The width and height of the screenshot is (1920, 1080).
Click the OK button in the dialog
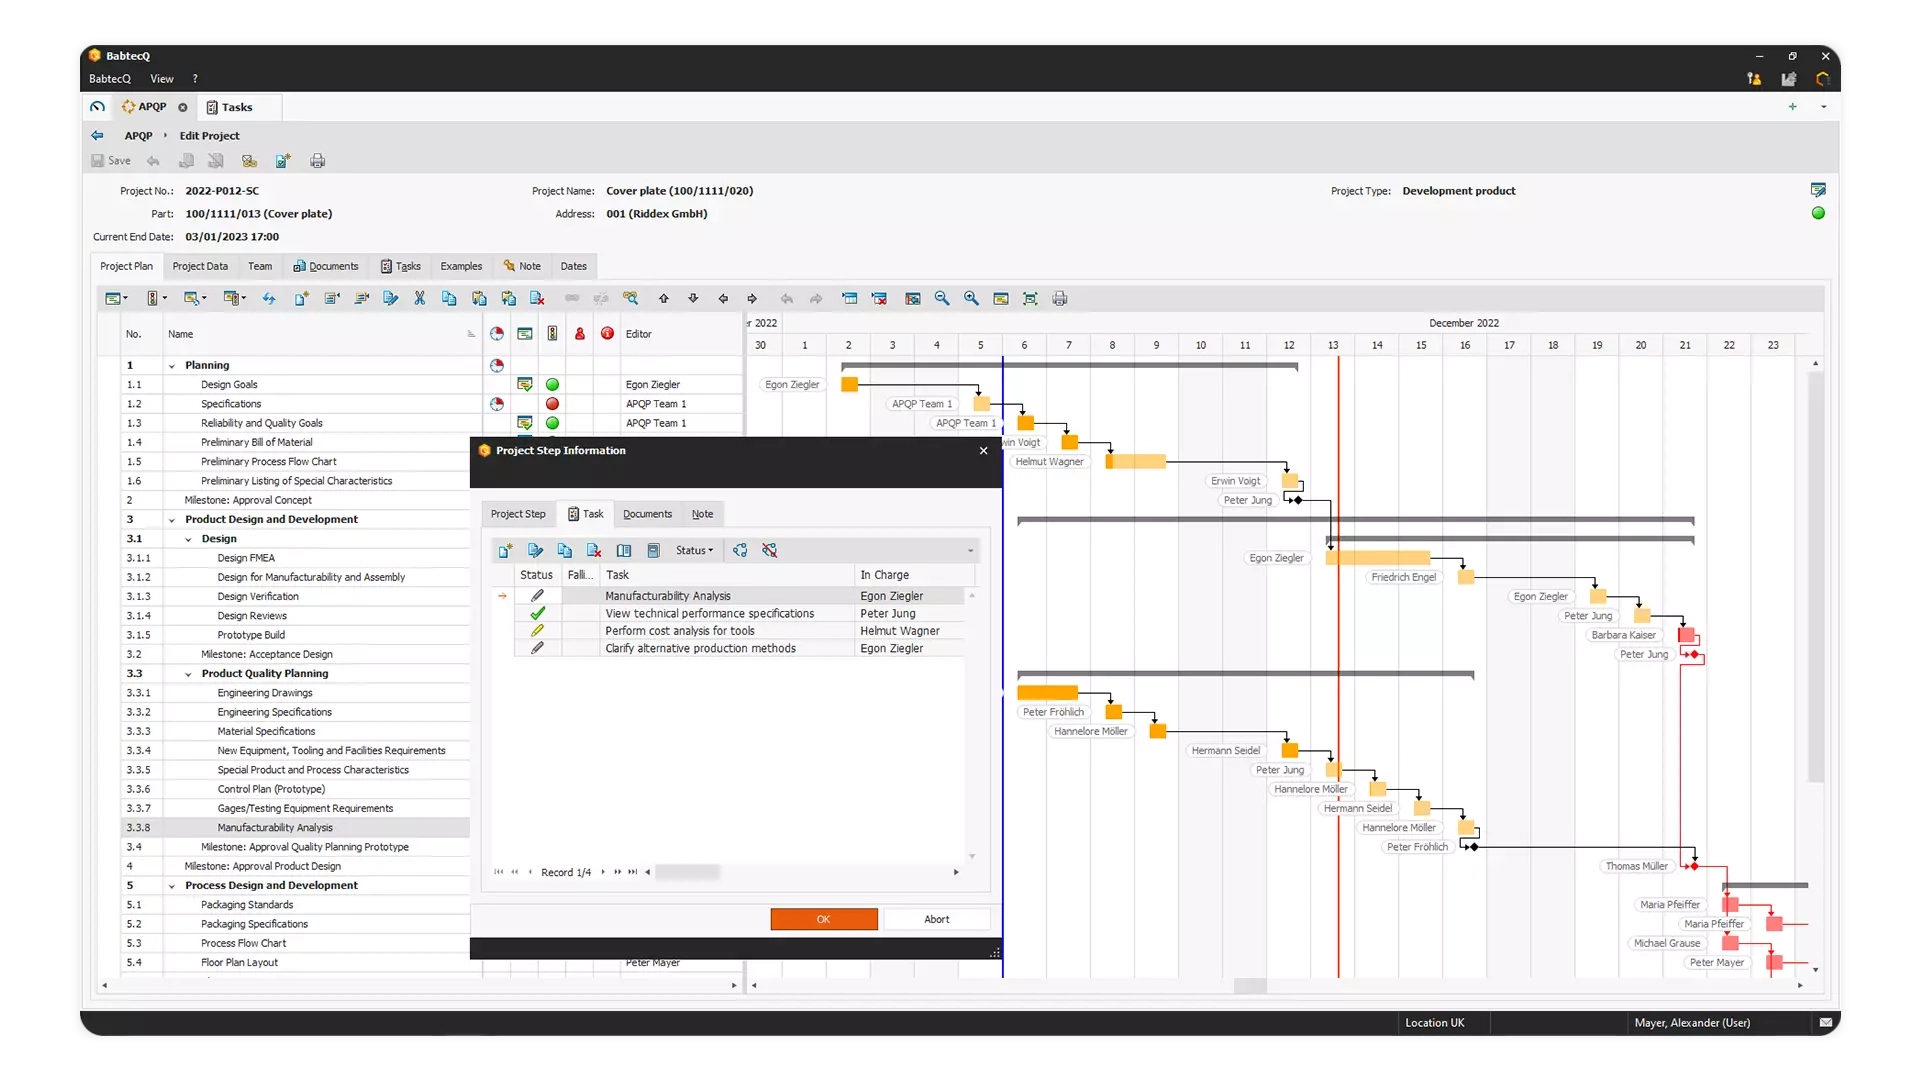pos(824,918)
